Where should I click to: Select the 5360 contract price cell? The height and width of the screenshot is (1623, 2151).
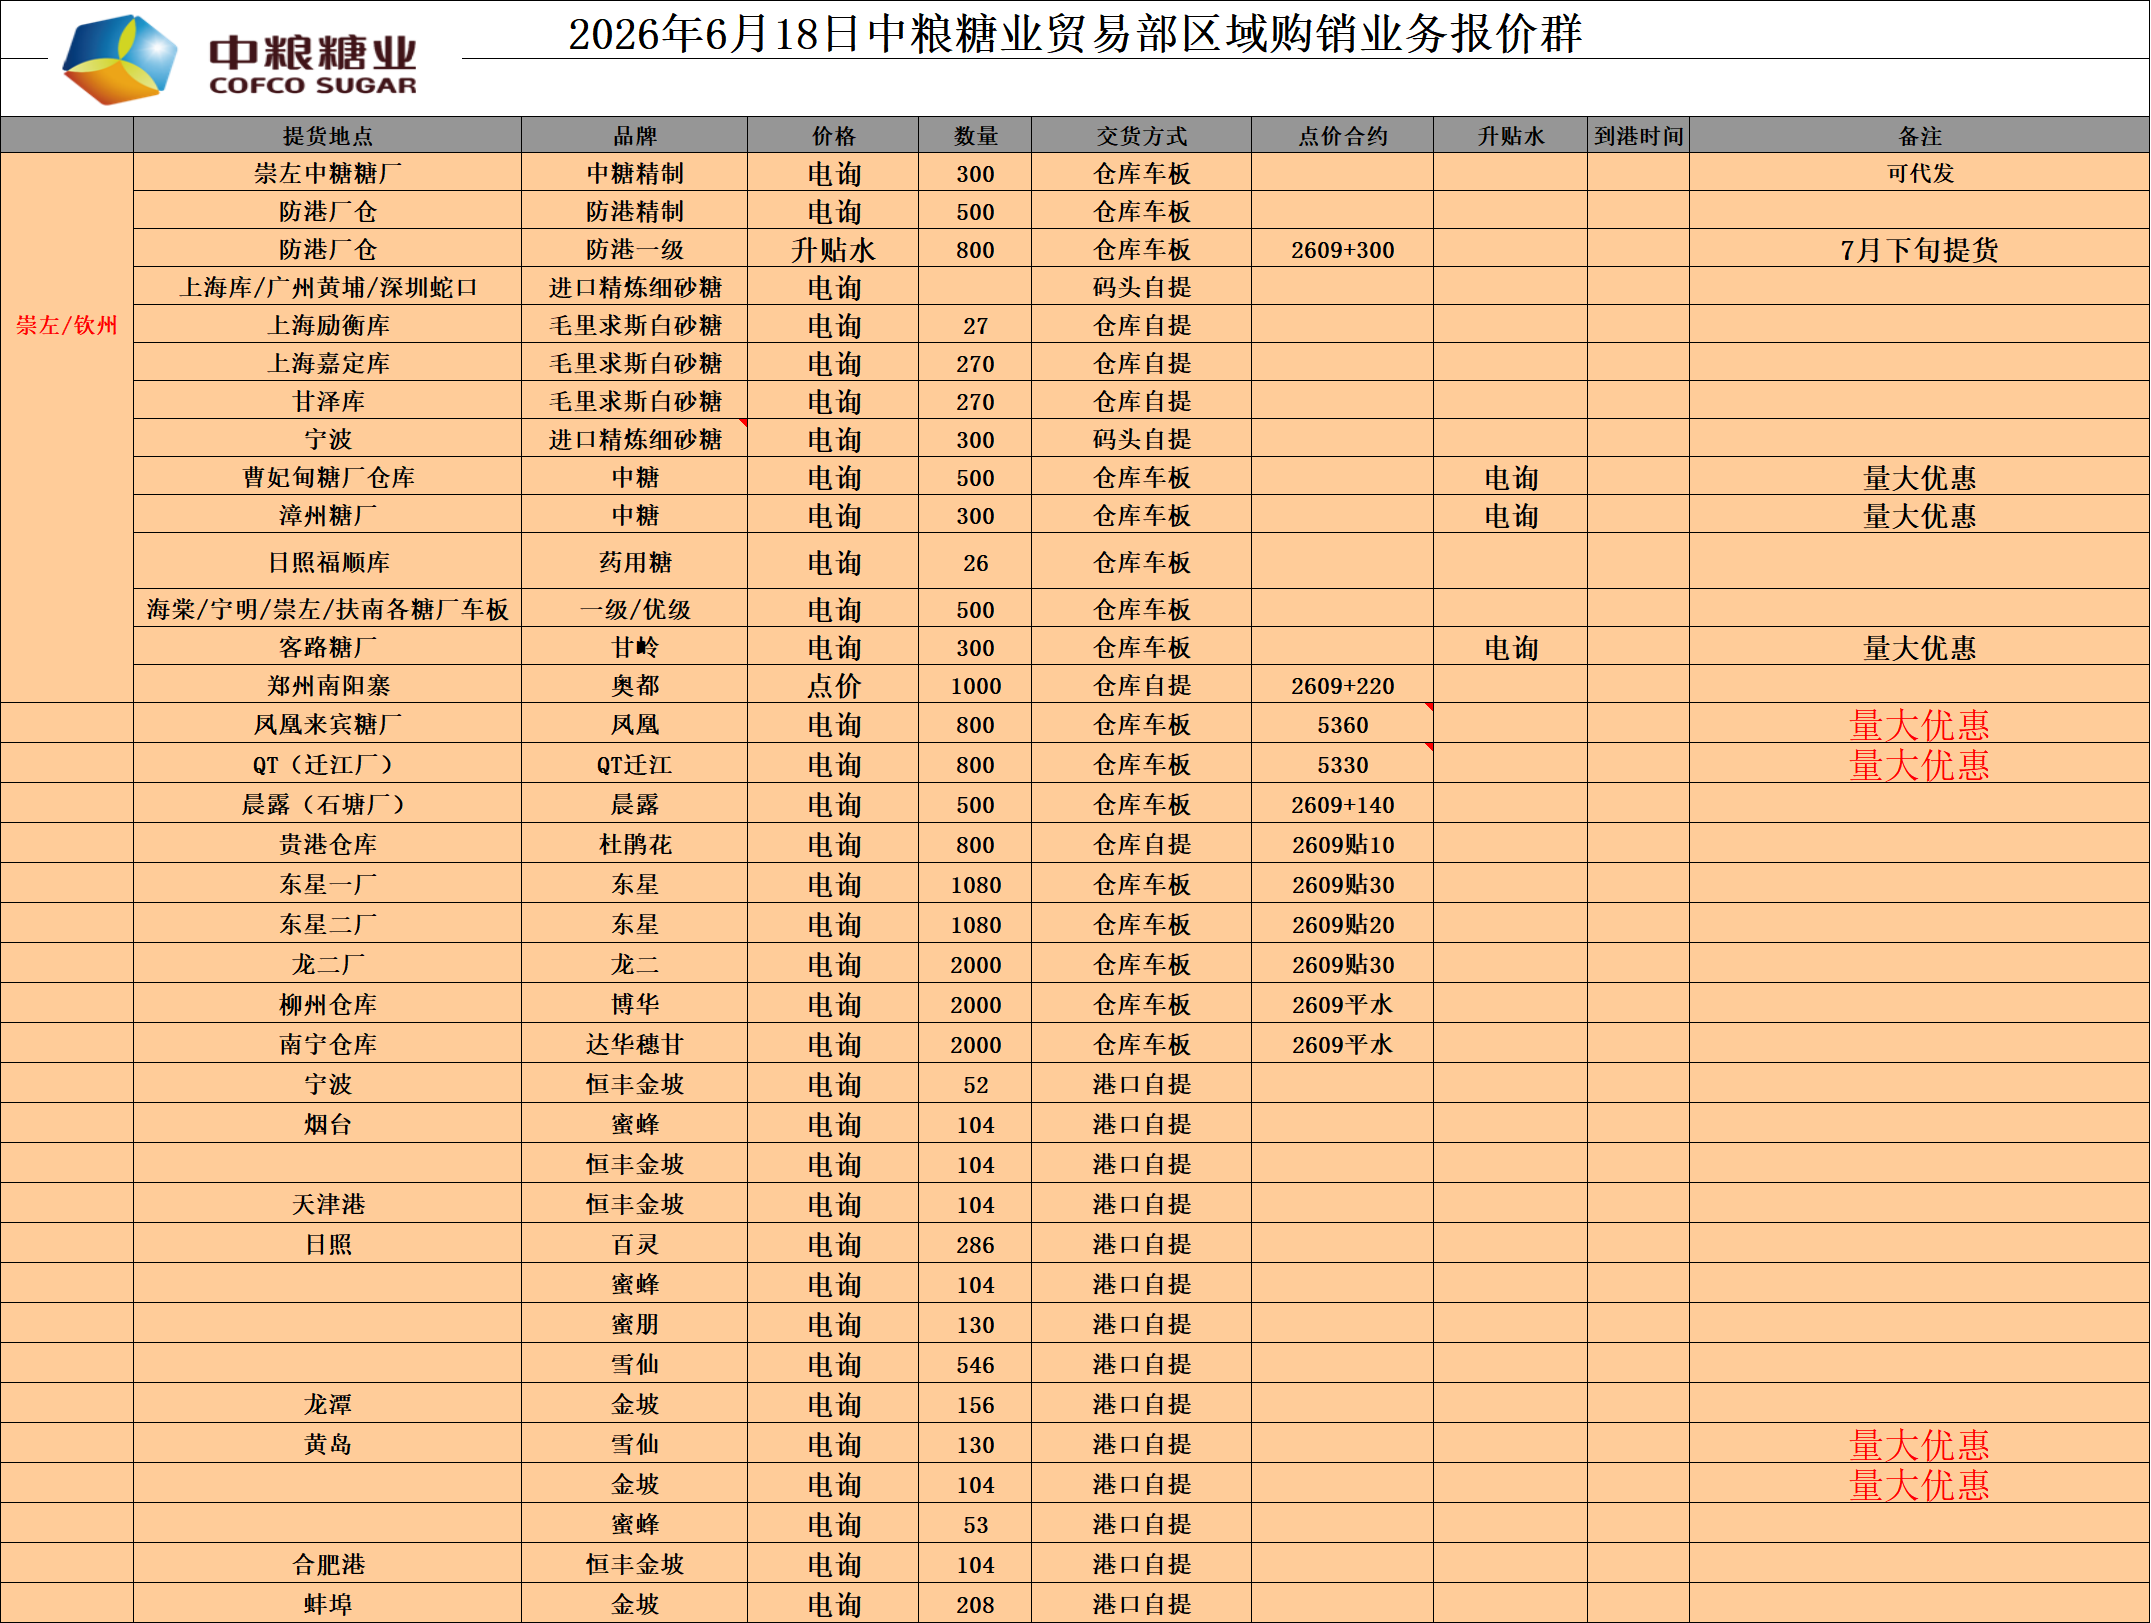(x=1343, y=724)
